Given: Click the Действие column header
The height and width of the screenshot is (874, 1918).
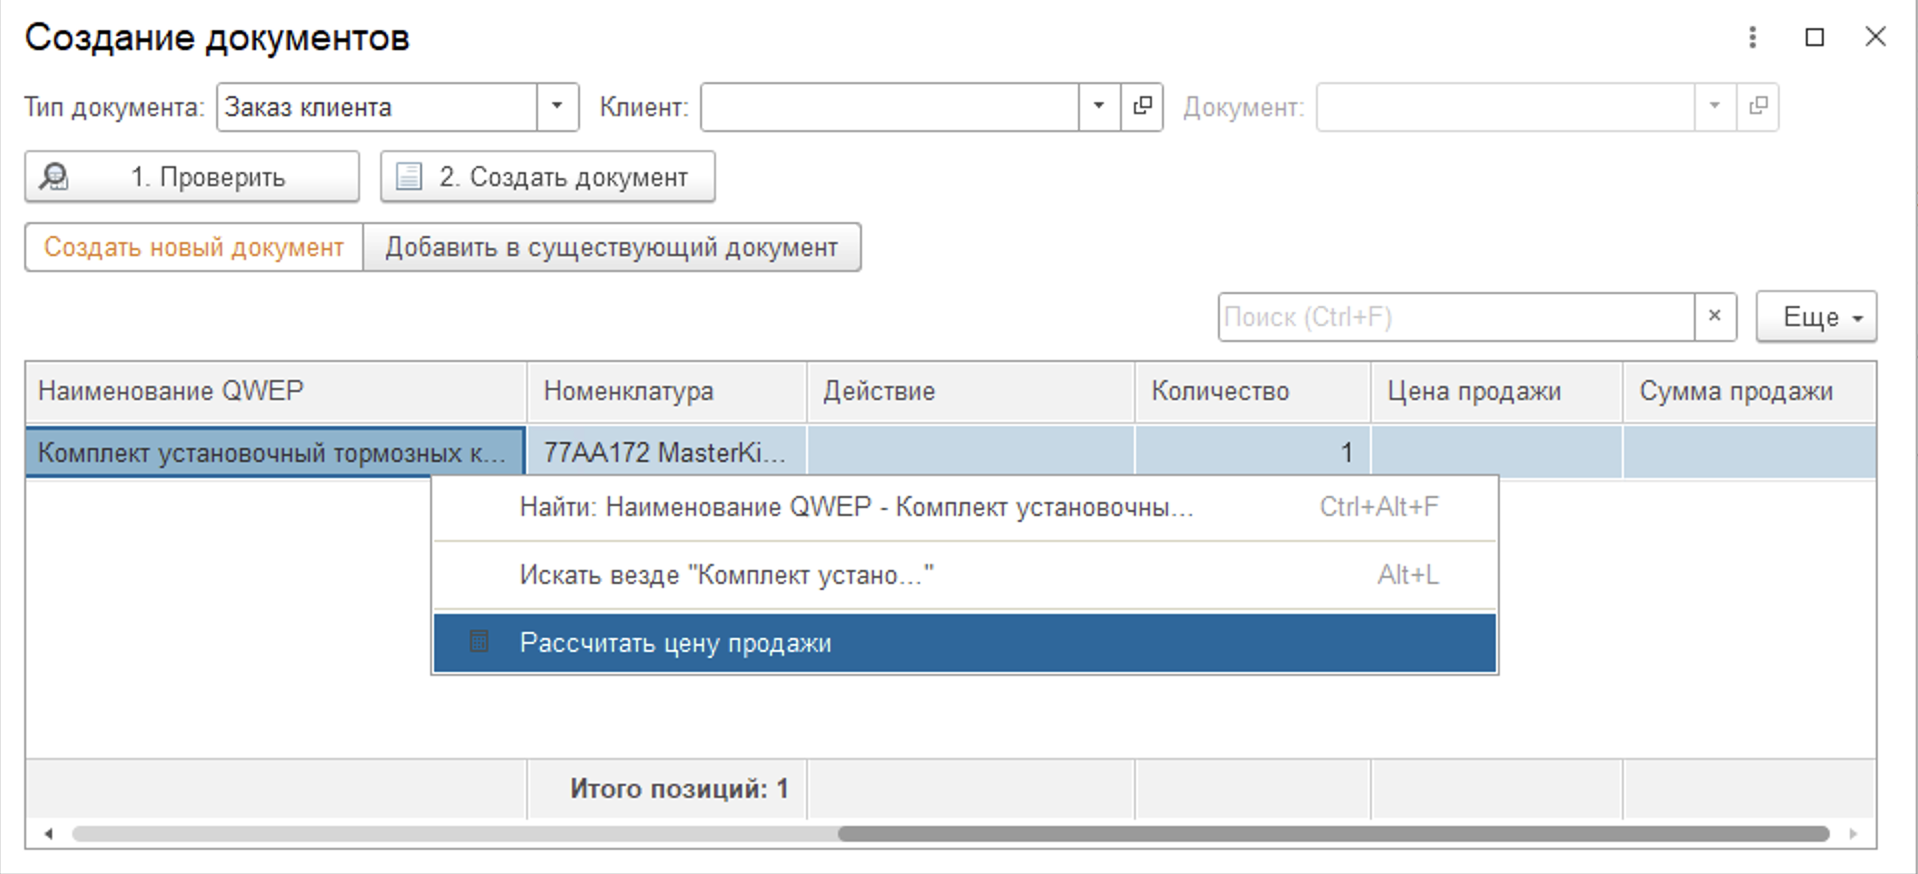Looking at the screenshot, I should (971, 391).
